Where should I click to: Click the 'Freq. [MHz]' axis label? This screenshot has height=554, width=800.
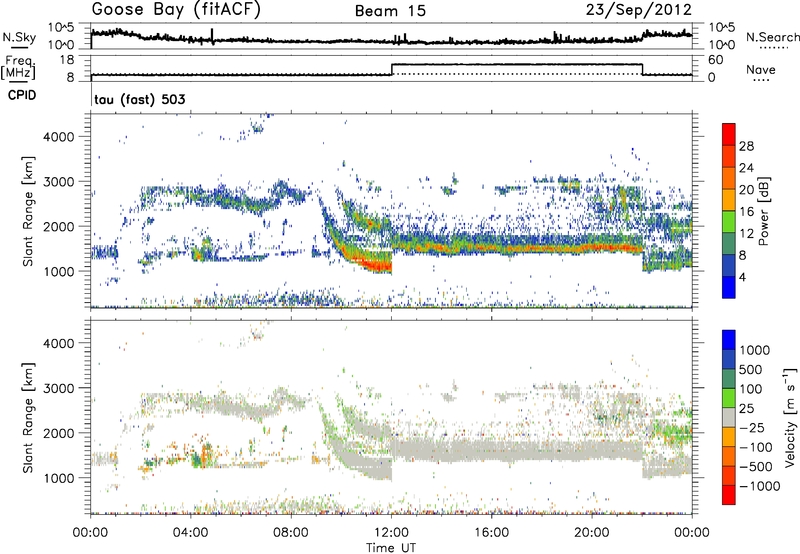tap(19, 68)
